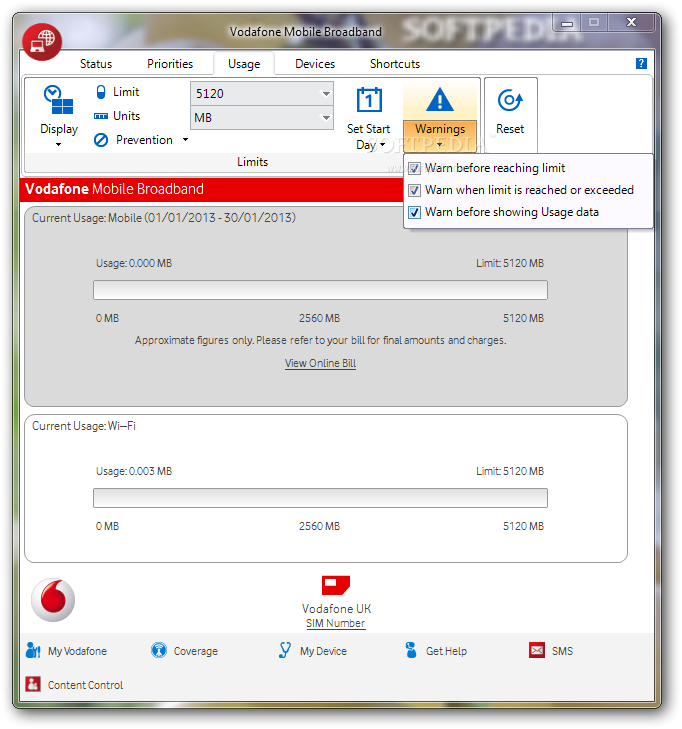
Task: Click the My Vodafone icon
Action: click(x=33, y=650)
